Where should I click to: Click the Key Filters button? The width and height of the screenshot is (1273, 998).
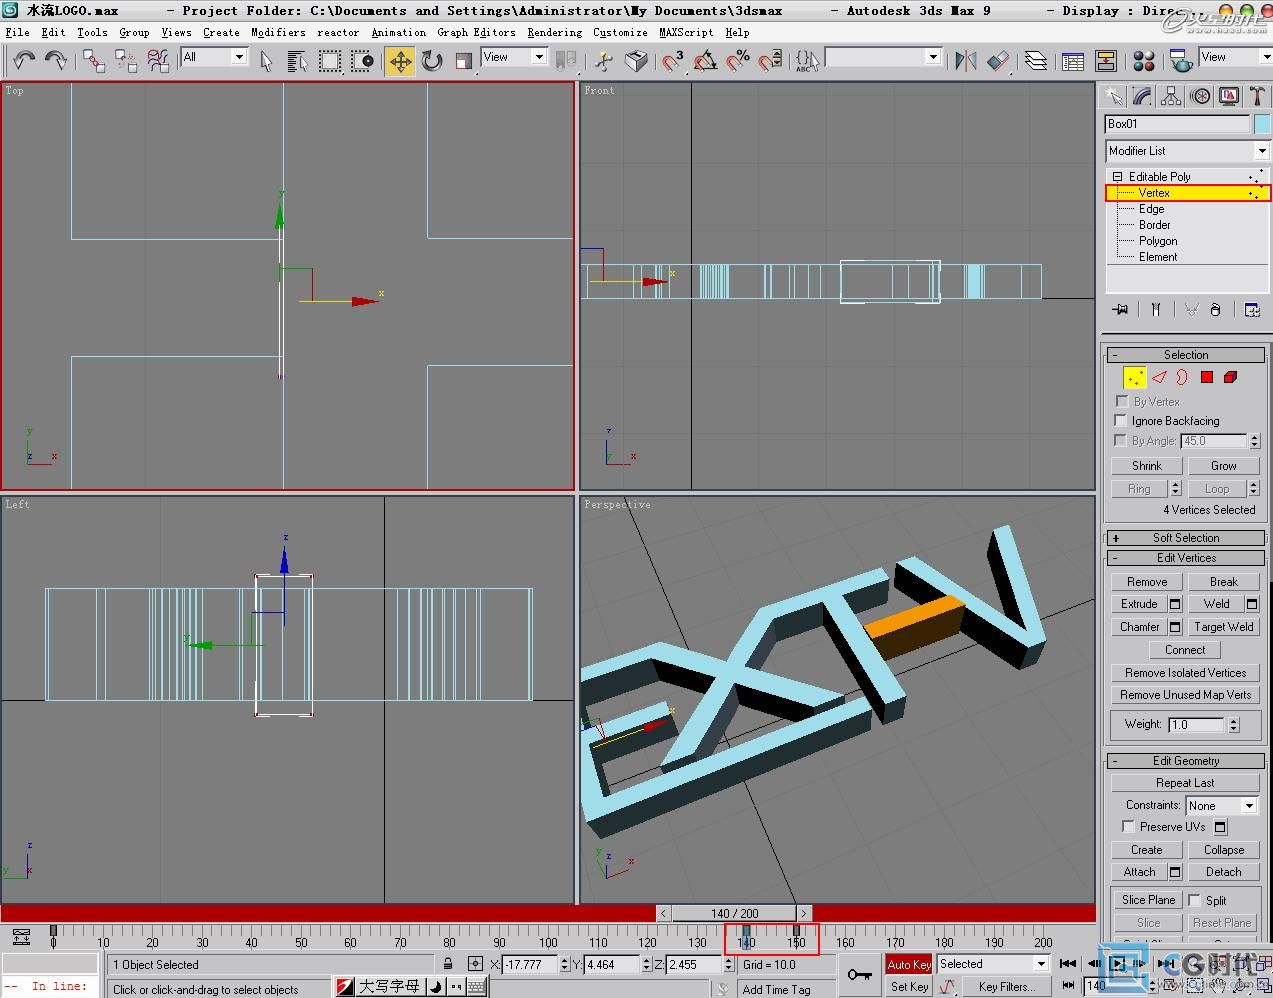[1007, 986]
